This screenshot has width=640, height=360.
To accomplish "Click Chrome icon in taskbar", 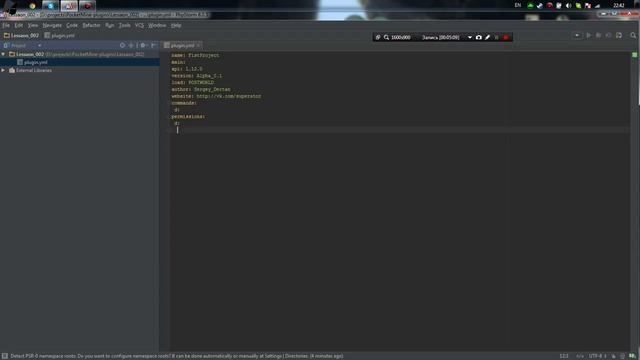I will click(32, 6).
